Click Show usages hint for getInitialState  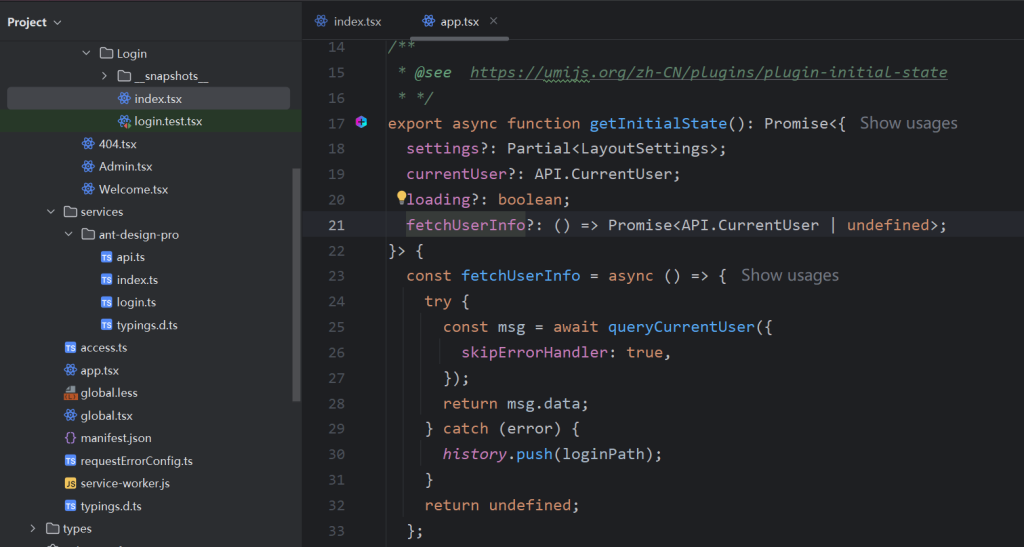[x=908, y=123]
